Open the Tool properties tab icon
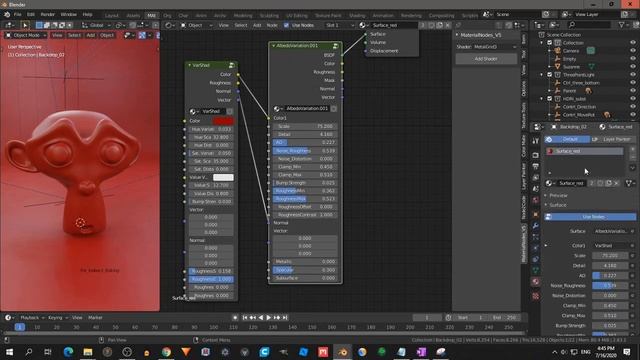This screenshot has width=640, height=360. coord(536,141)
